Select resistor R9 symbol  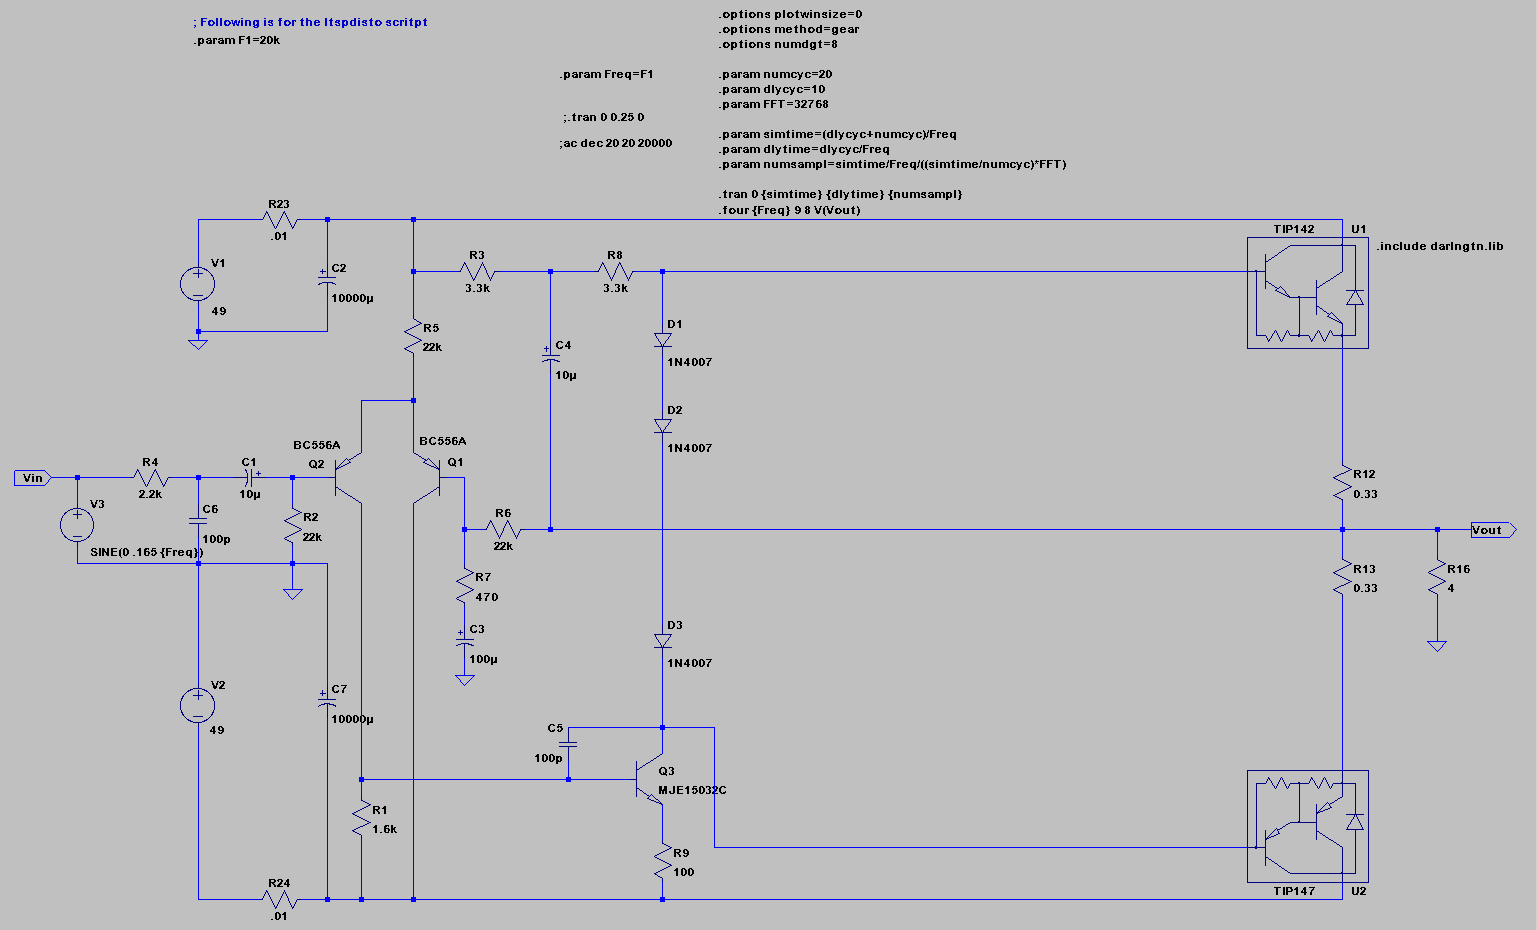click(662, 861)
